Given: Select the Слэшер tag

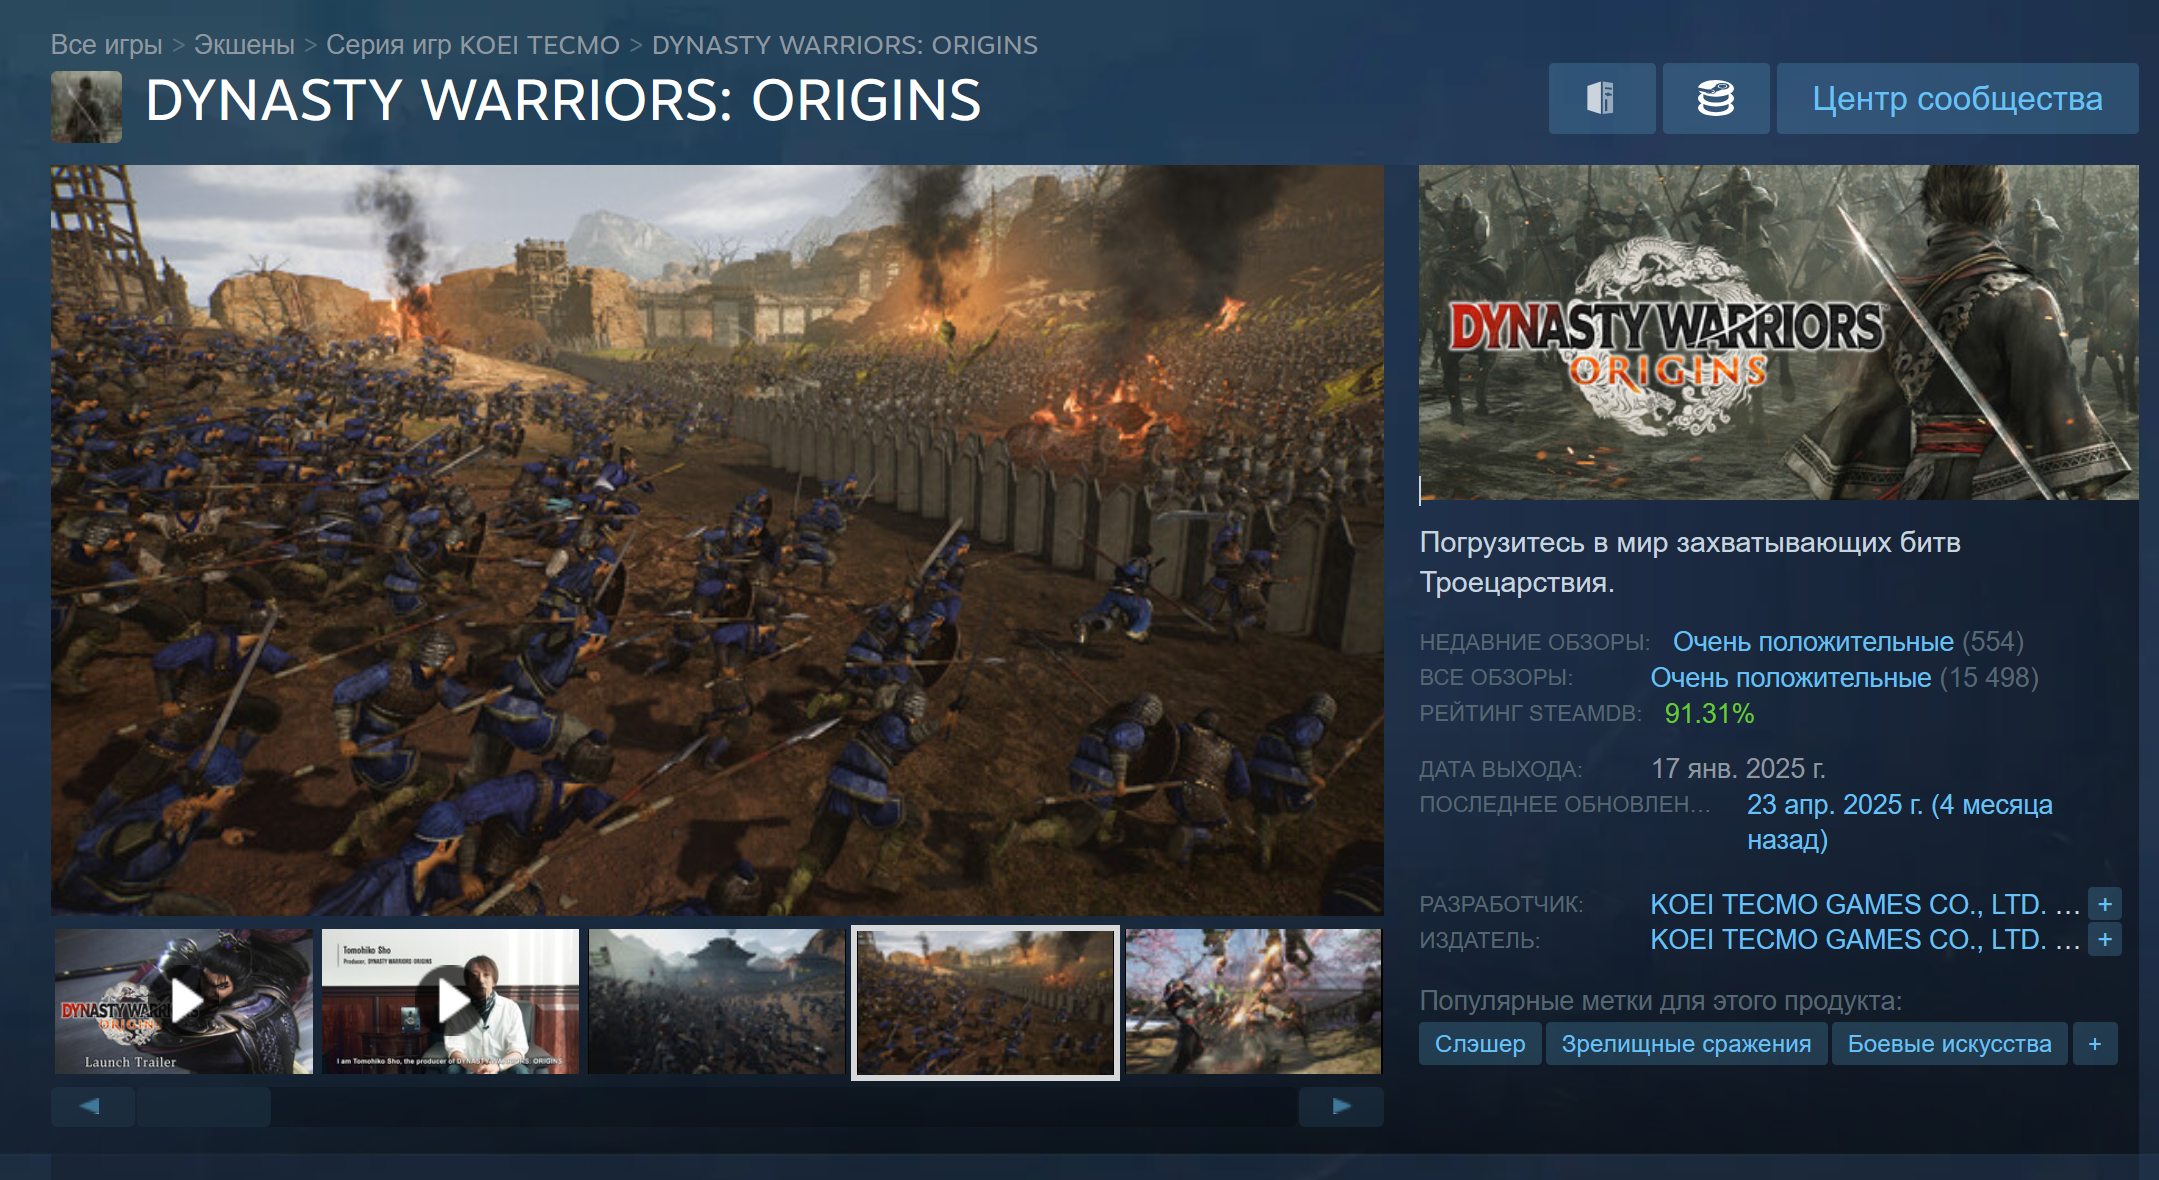Looking at the screenshot, I should point(1479,1044).
